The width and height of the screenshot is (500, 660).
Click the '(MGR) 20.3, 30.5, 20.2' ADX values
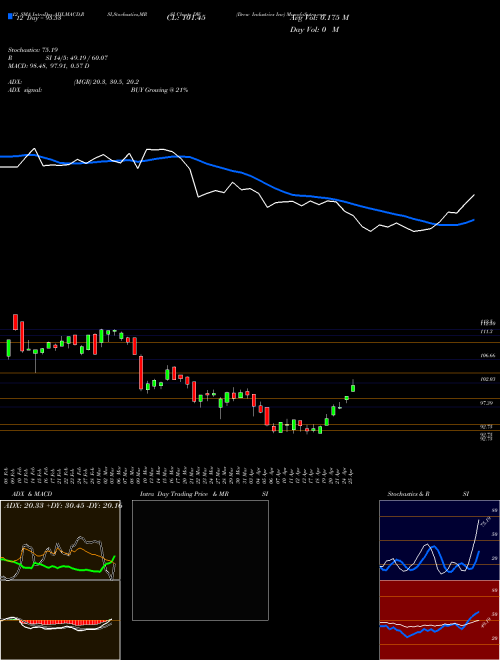tap(106, 82)
